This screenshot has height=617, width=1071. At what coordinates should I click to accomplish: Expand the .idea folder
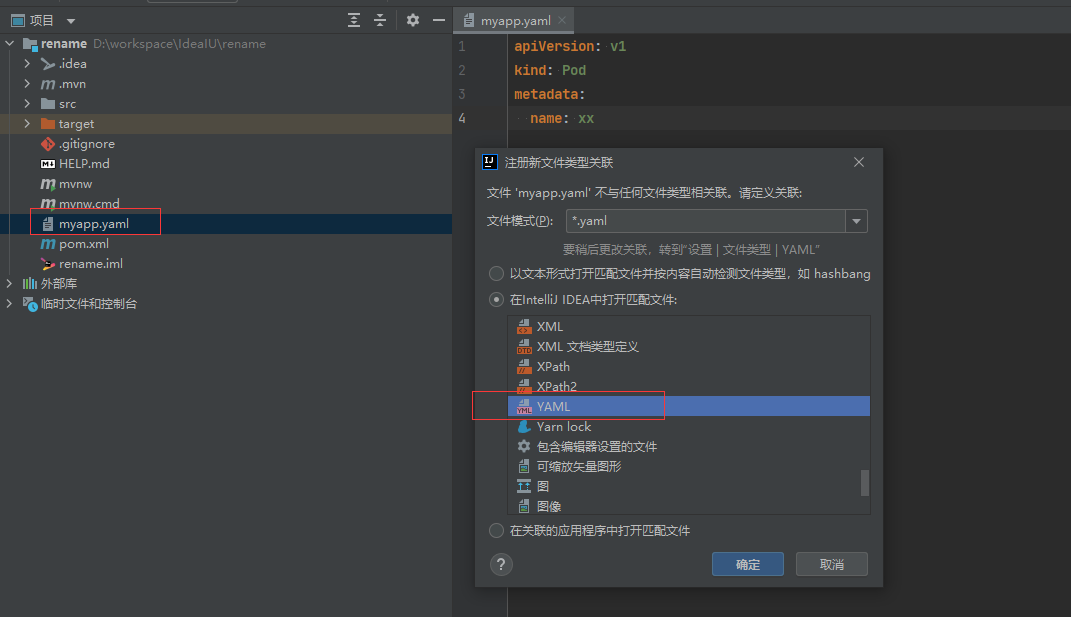[27, 64]
